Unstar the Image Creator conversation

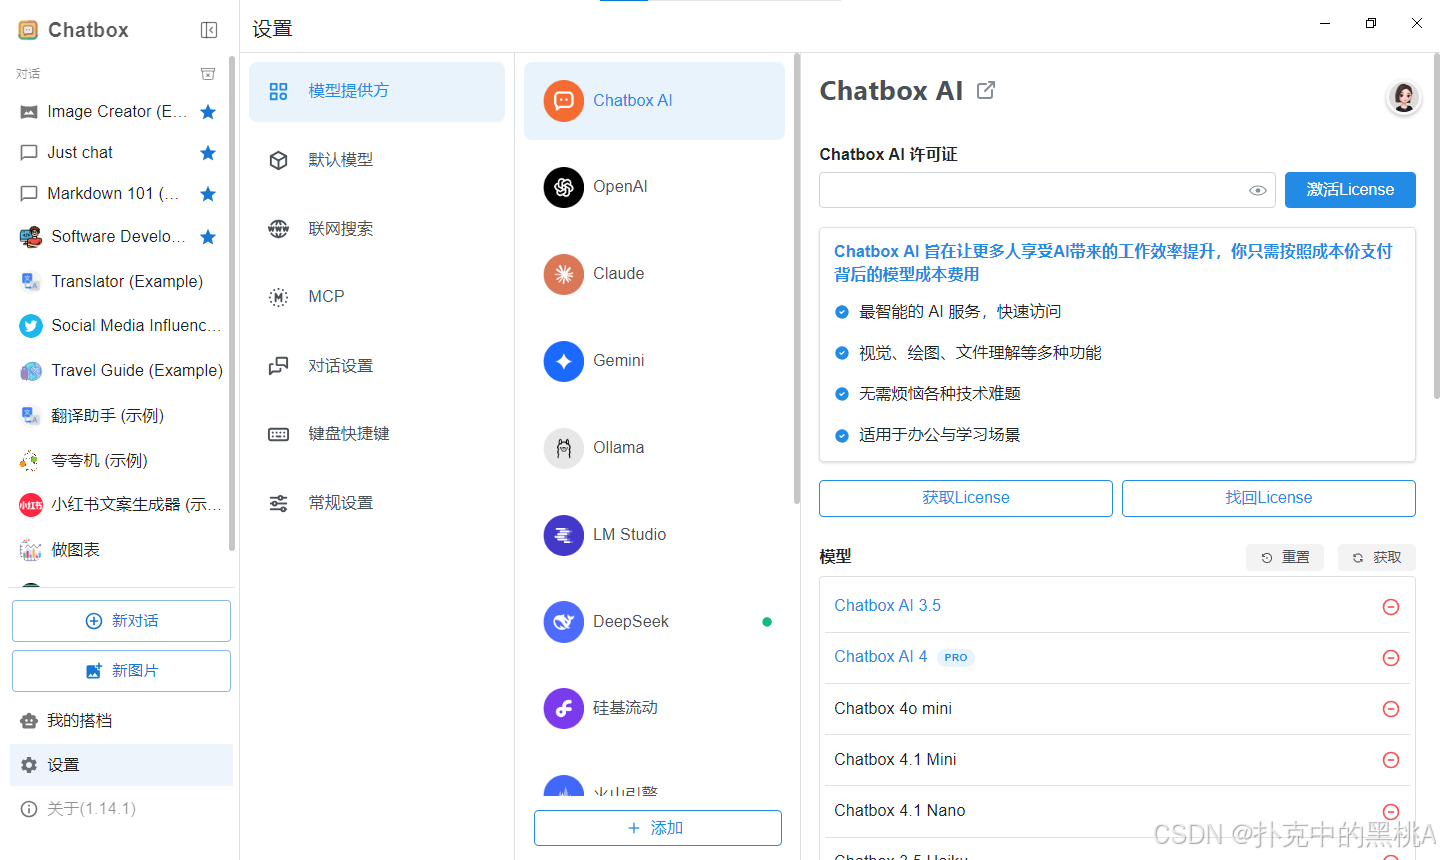[x=208, y=112]
